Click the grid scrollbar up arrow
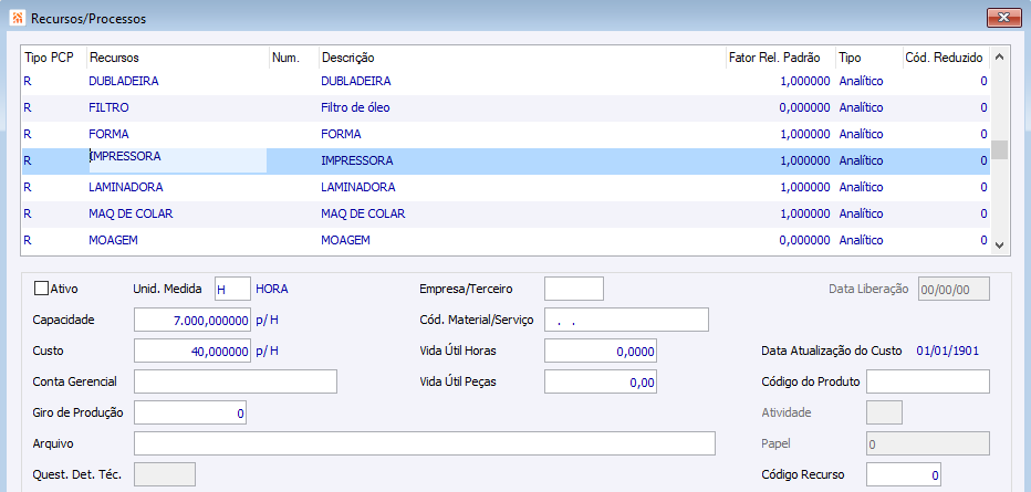This screenshot has height=492, width=1031. pyautogui.click(x=999, y=58)
